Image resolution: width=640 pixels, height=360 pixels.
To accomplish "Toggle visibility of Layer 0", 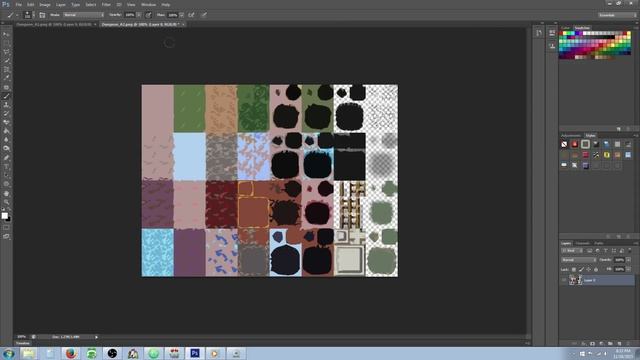I will pyautogui.click(x=564, y=280).
